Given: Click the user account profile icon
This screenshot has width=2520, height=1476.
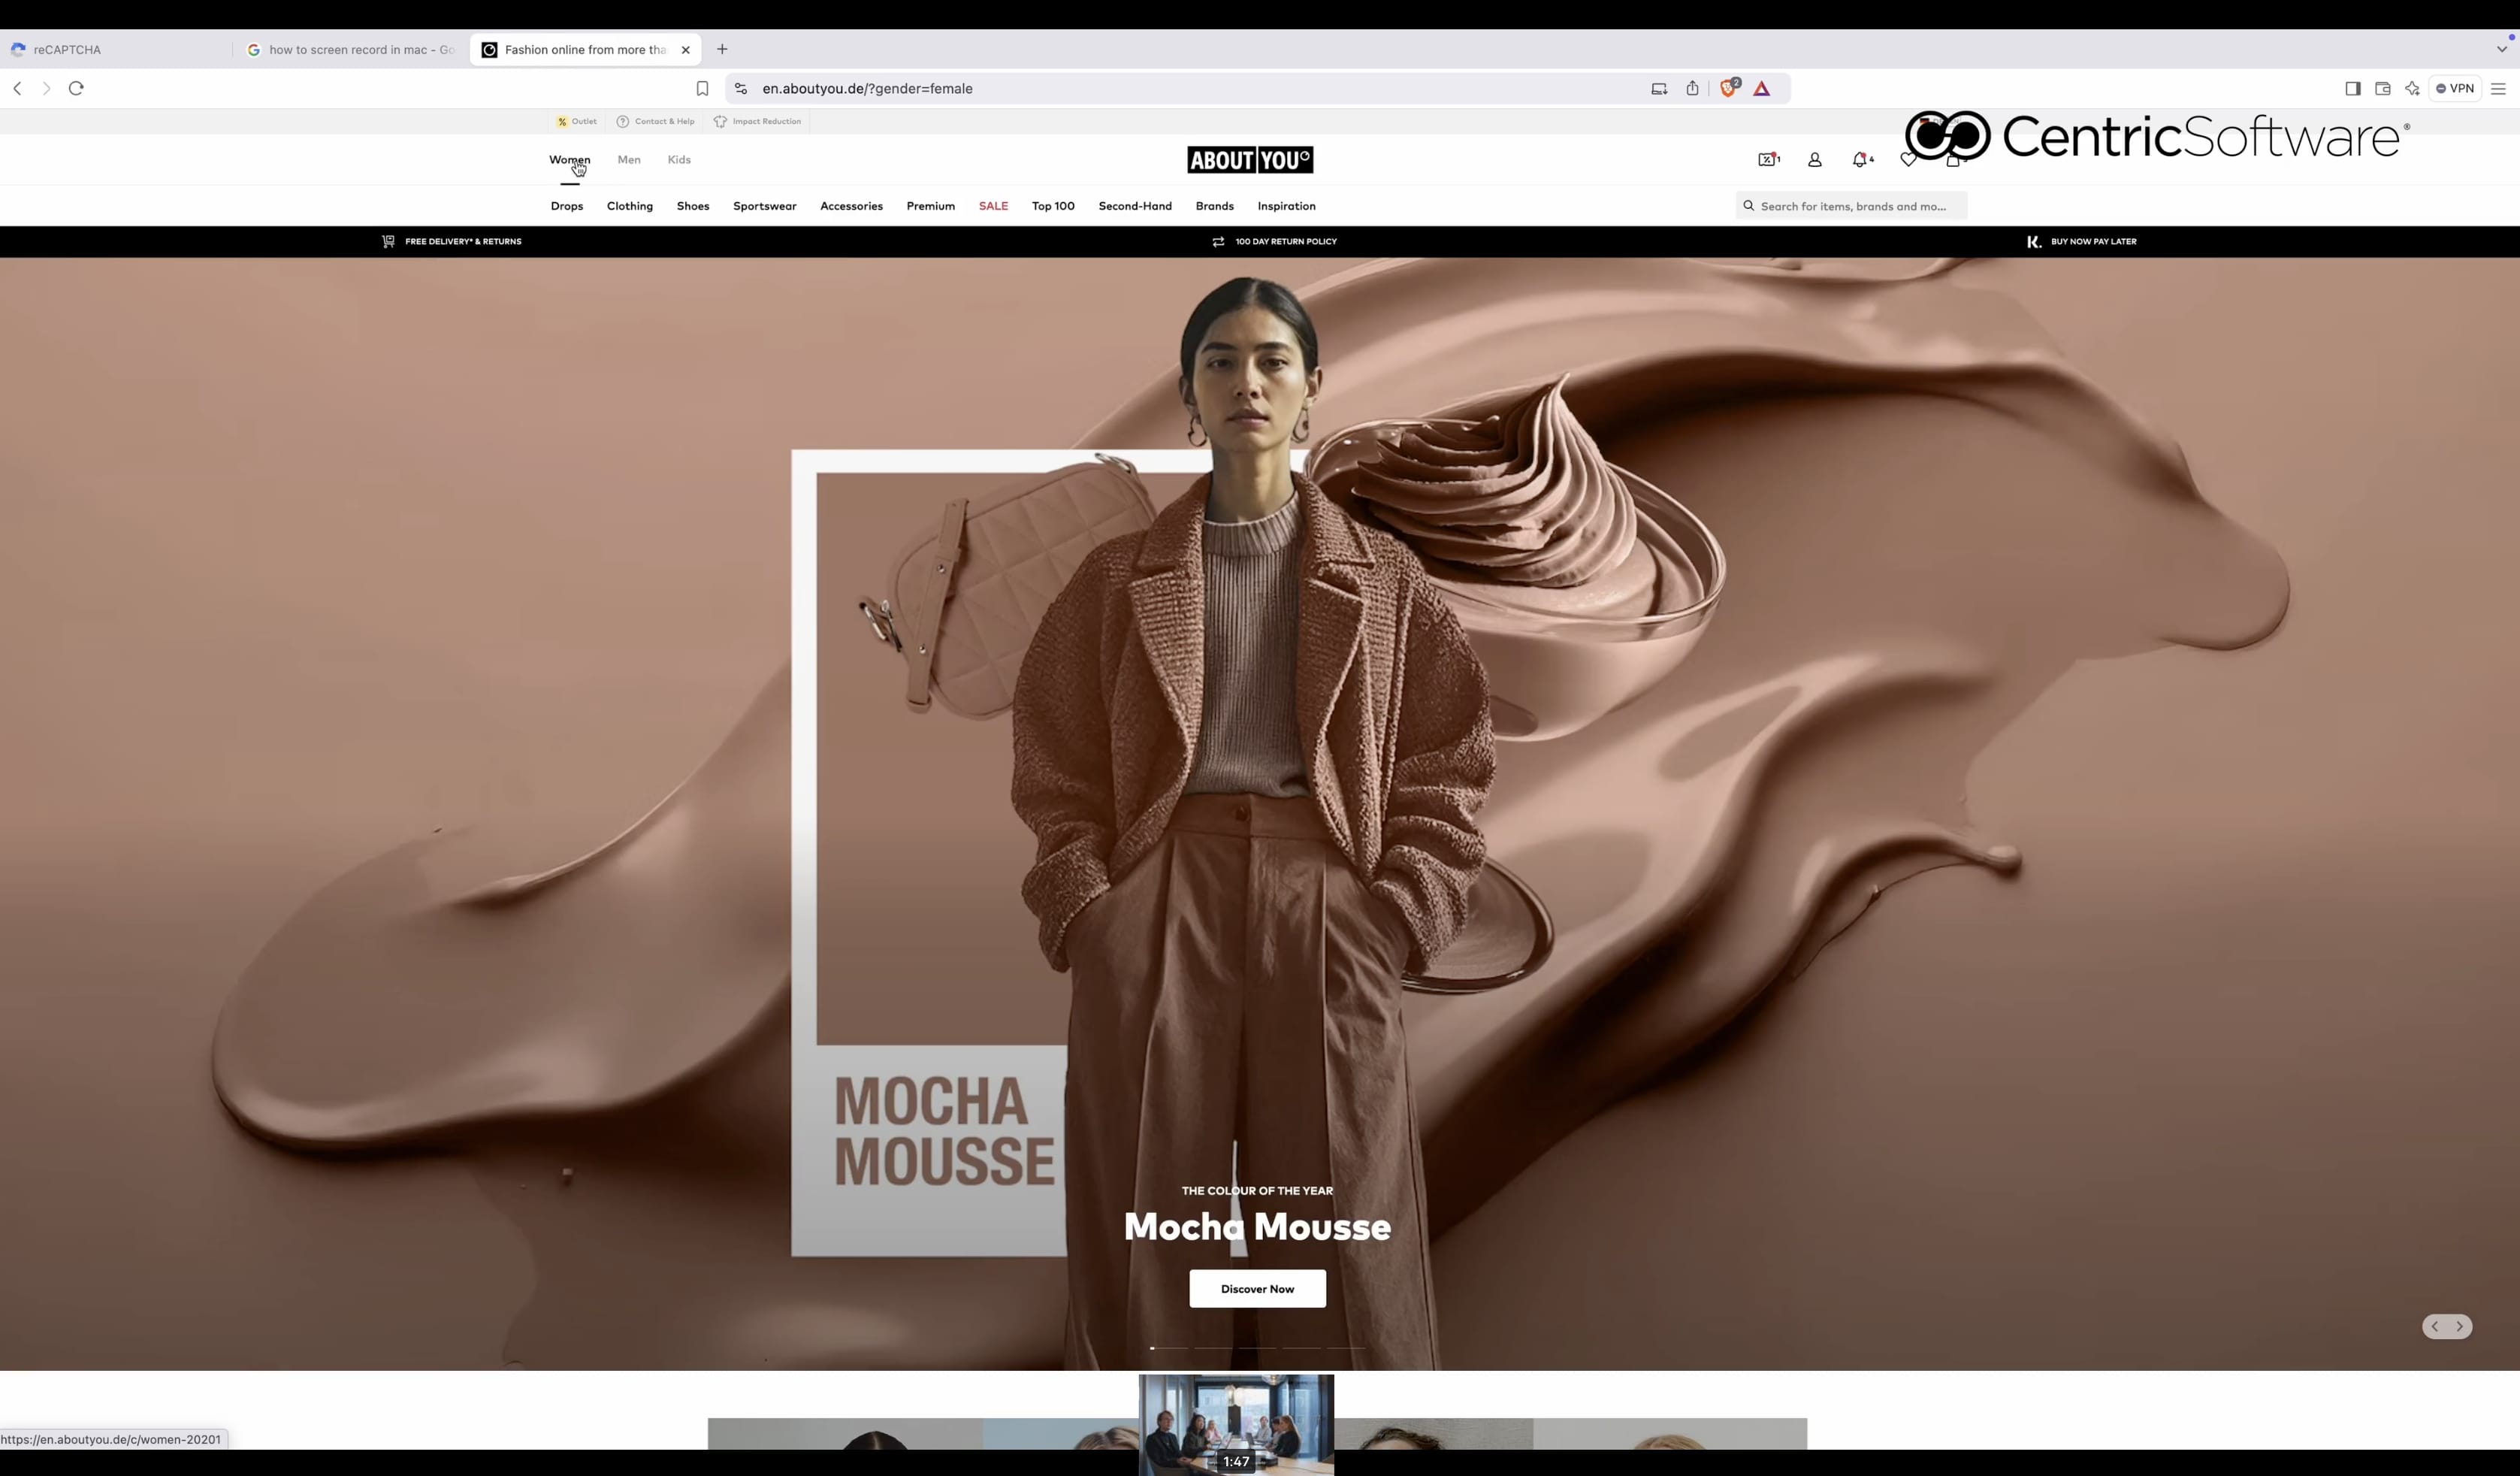Looking at the screenshot, I should pos(1814,160).
